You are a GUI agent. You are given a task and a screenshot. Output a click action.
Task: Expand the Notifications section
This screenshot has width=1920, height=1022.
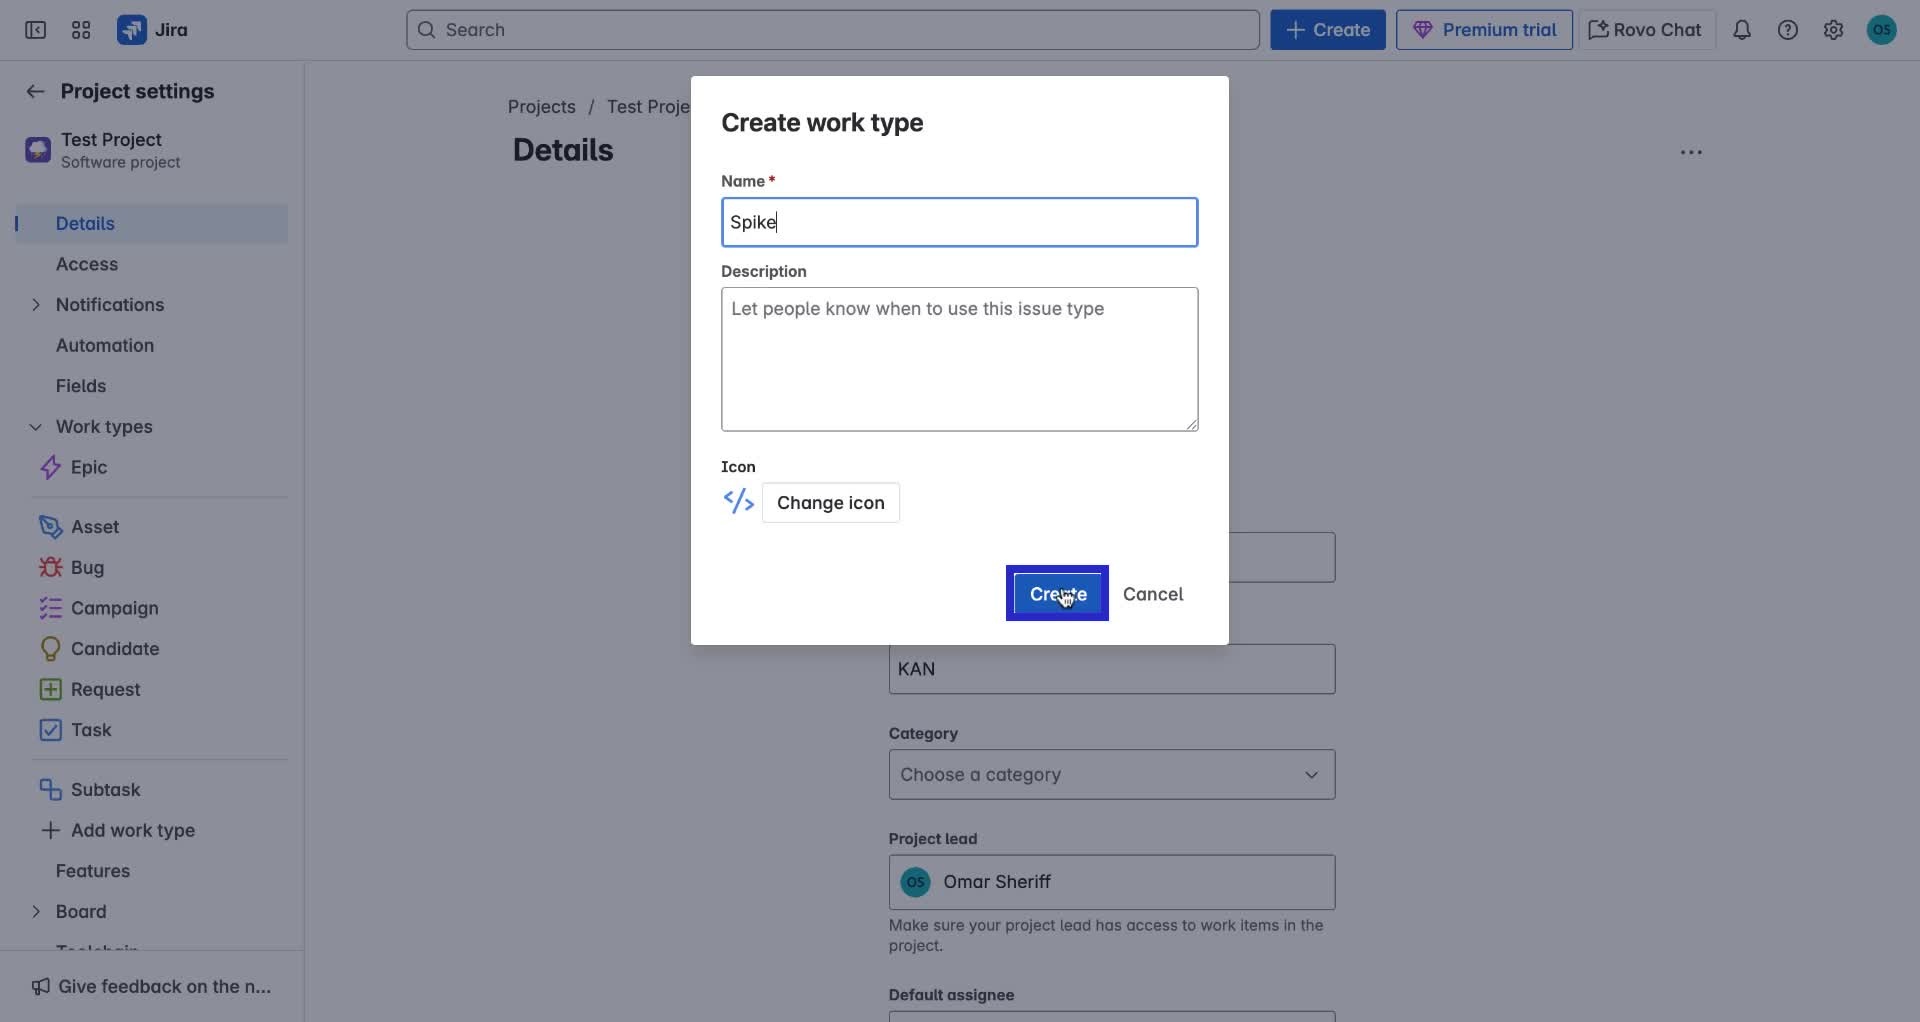click(35, 305)
